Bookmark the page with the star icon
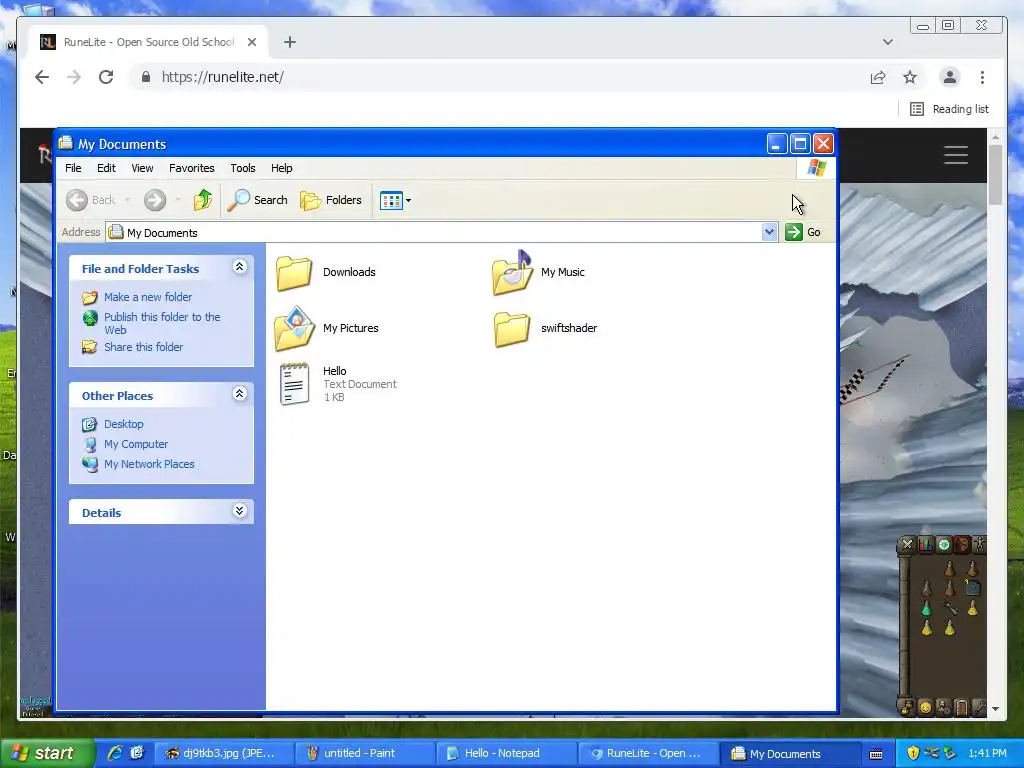This screenshot has width=1024, height=768. tap(910, 77)
